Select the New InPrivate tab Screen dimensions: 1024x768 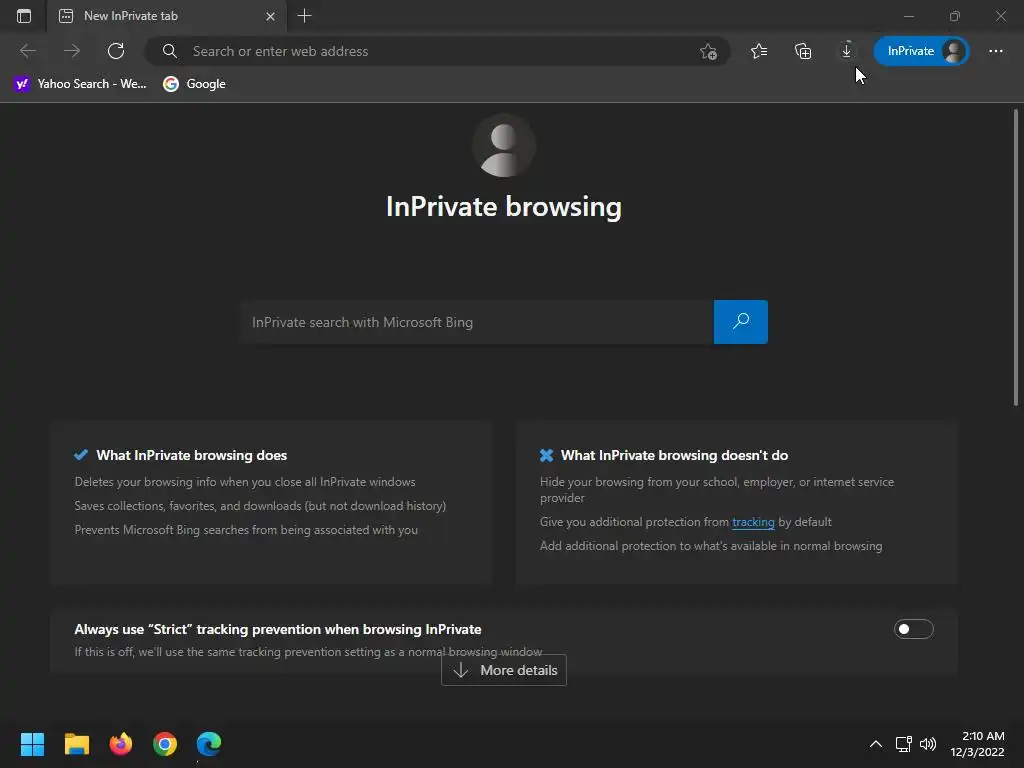(x=167, y=16)
